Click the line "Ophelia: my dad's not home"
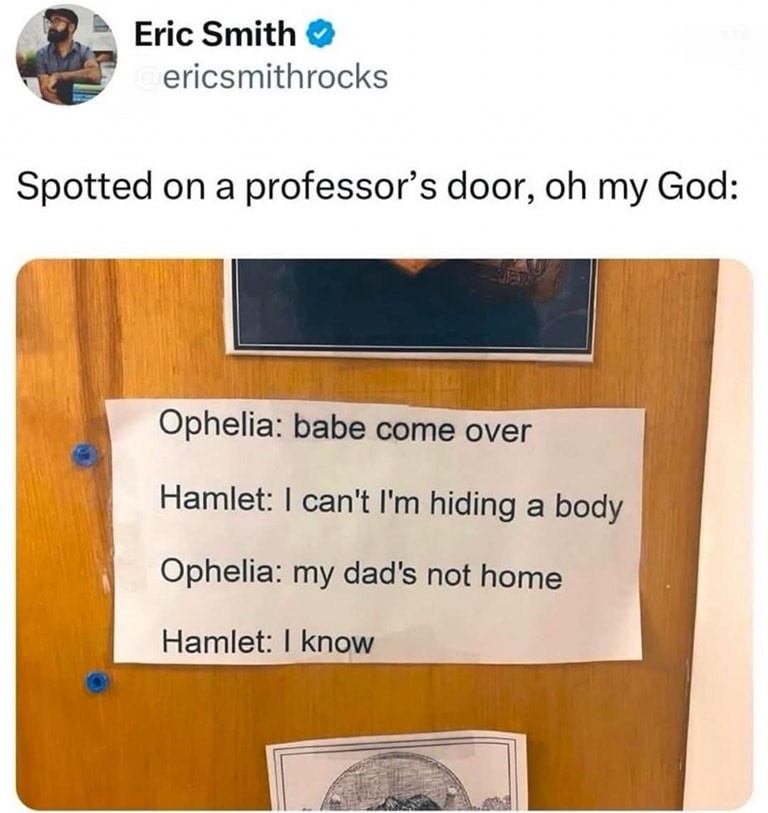Image resolution: width=768 pixels, height=813 pixels. tap(361, 574)
